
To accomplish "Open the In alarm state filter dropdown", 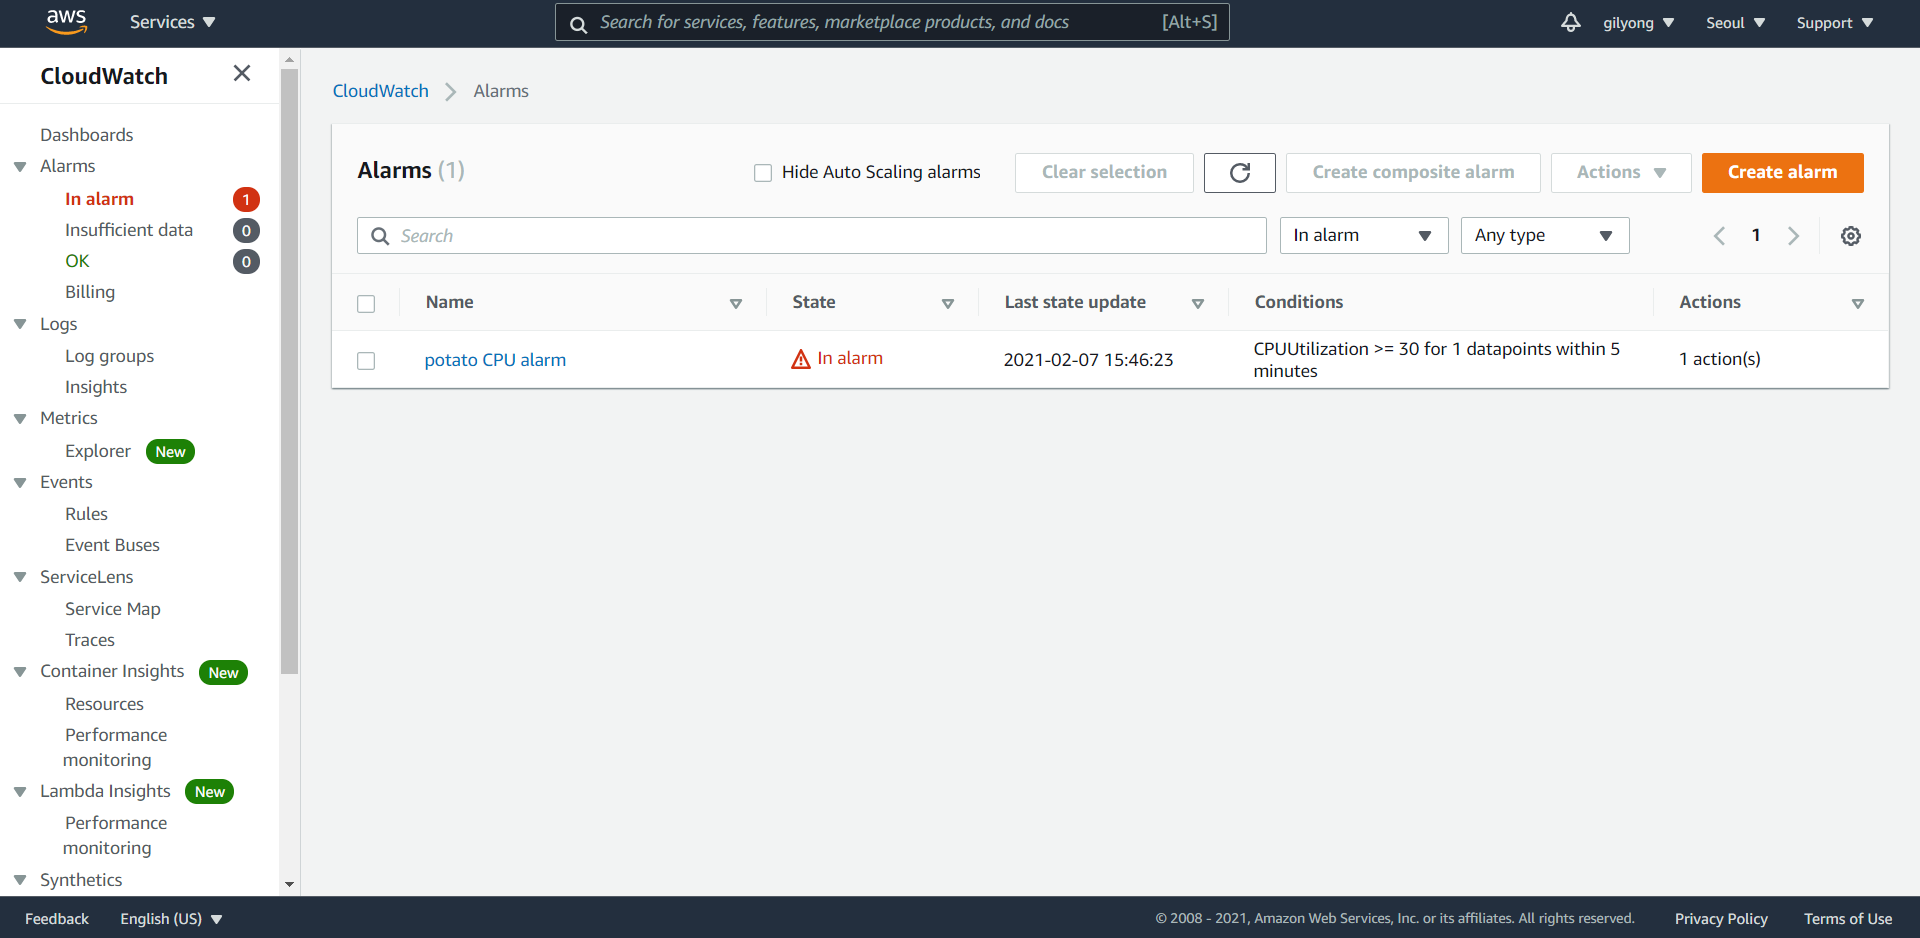I will click(1364, 236).
